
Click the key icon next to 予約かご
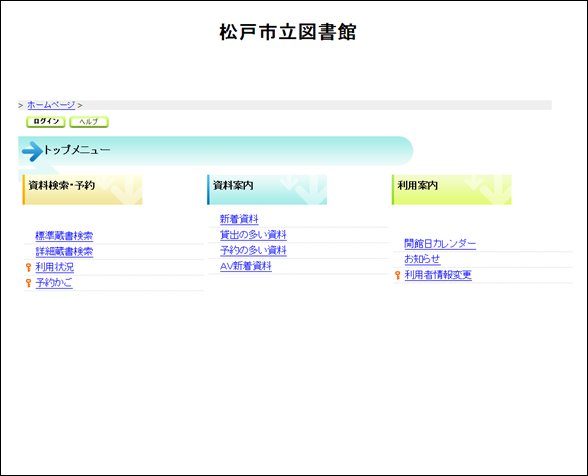click(28, 283)
